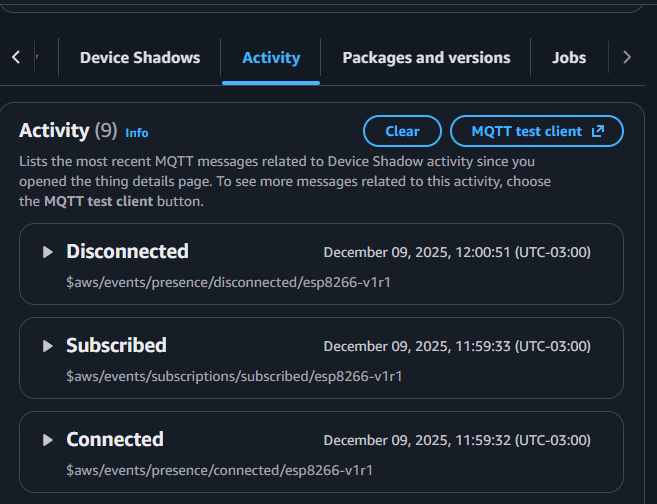Expand the Disconnected event using its triangle

tap(47, 252)
